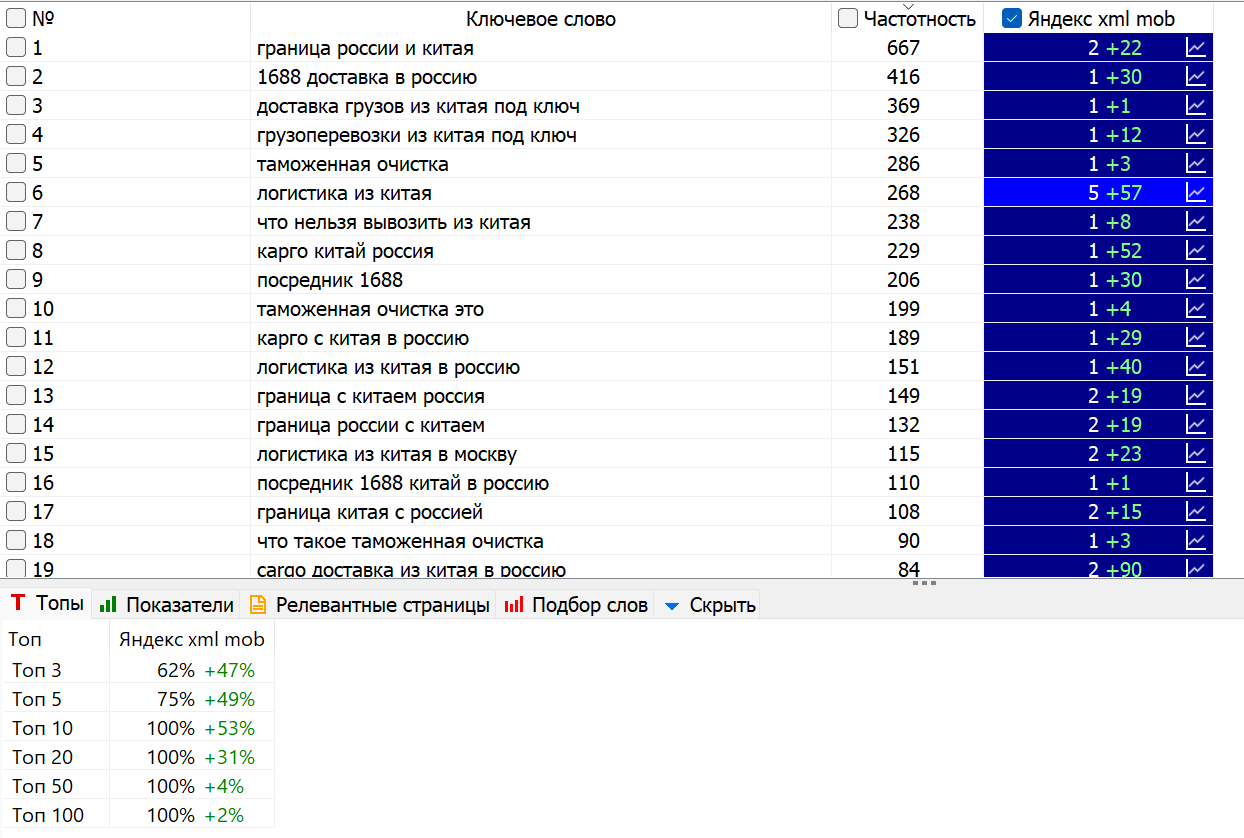This screenshot has height=838, width=1244.
Task: Open chart icon for '1688 доставка в россию'
Action: (x=1196, y=77)
